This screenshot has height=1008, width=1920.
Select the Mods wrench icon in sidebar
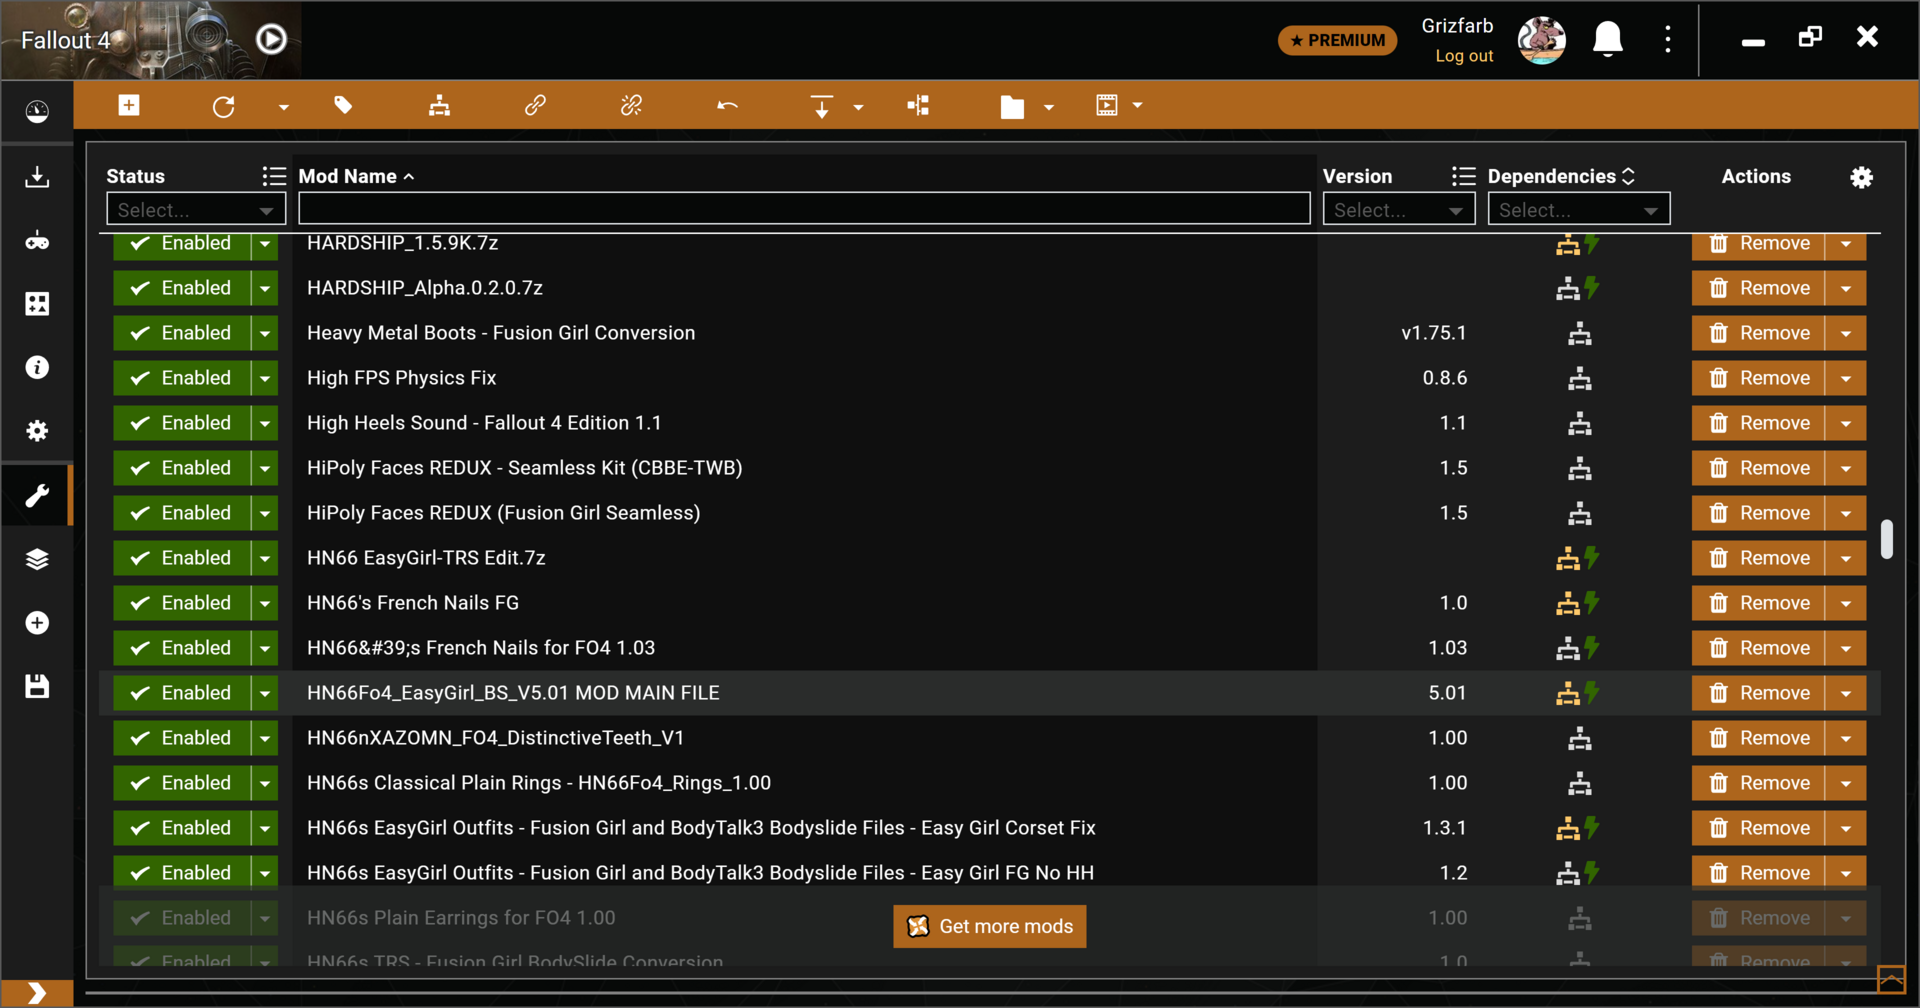[37, 495]
